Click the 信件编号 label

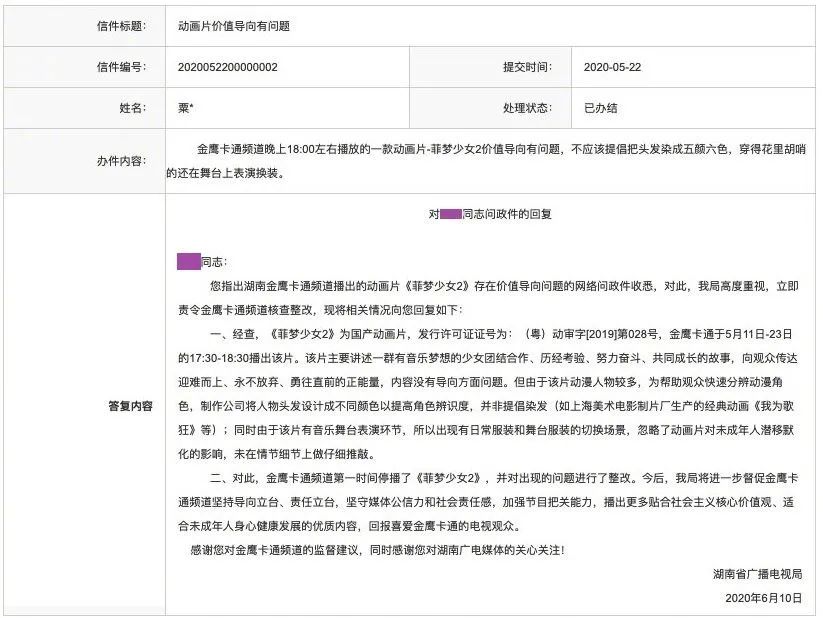coord(121,67)
